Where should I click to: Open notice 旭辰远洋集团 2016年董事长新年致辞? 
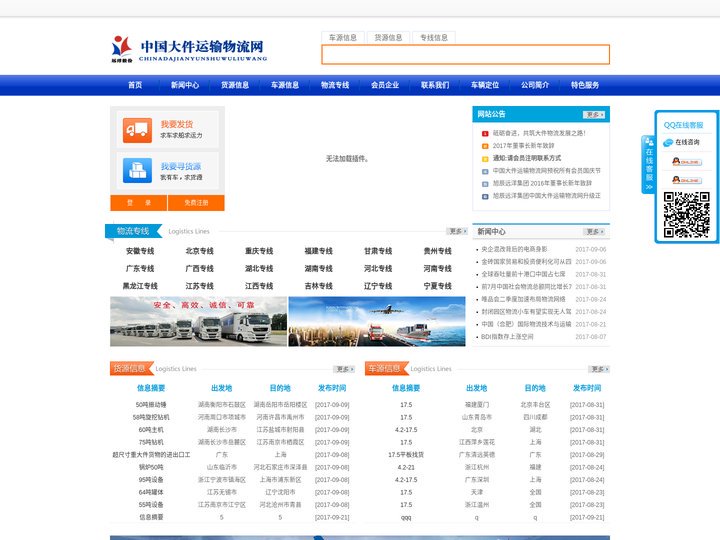(x=542, y=183)
